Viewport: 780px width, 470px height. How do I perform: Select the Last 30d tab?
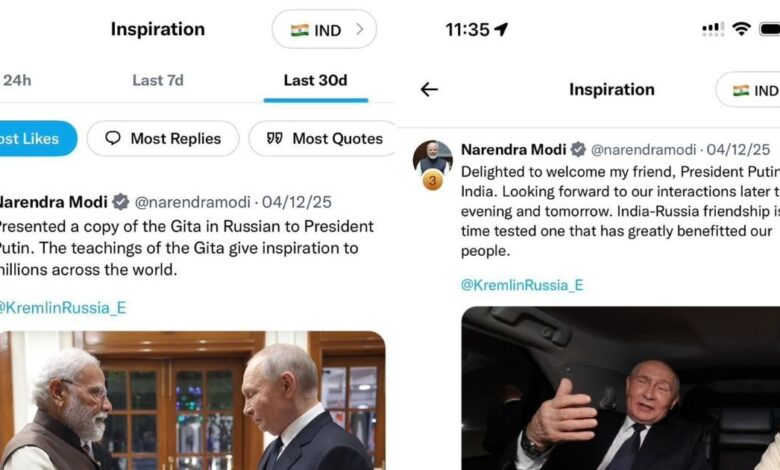tap(315, 80)
